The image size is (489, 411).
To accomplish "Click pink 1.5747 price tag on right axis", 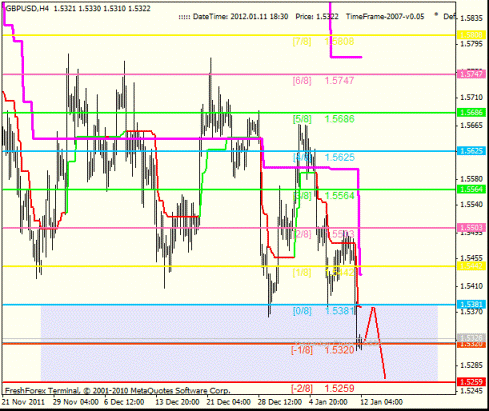I will (x=471, y=74).
